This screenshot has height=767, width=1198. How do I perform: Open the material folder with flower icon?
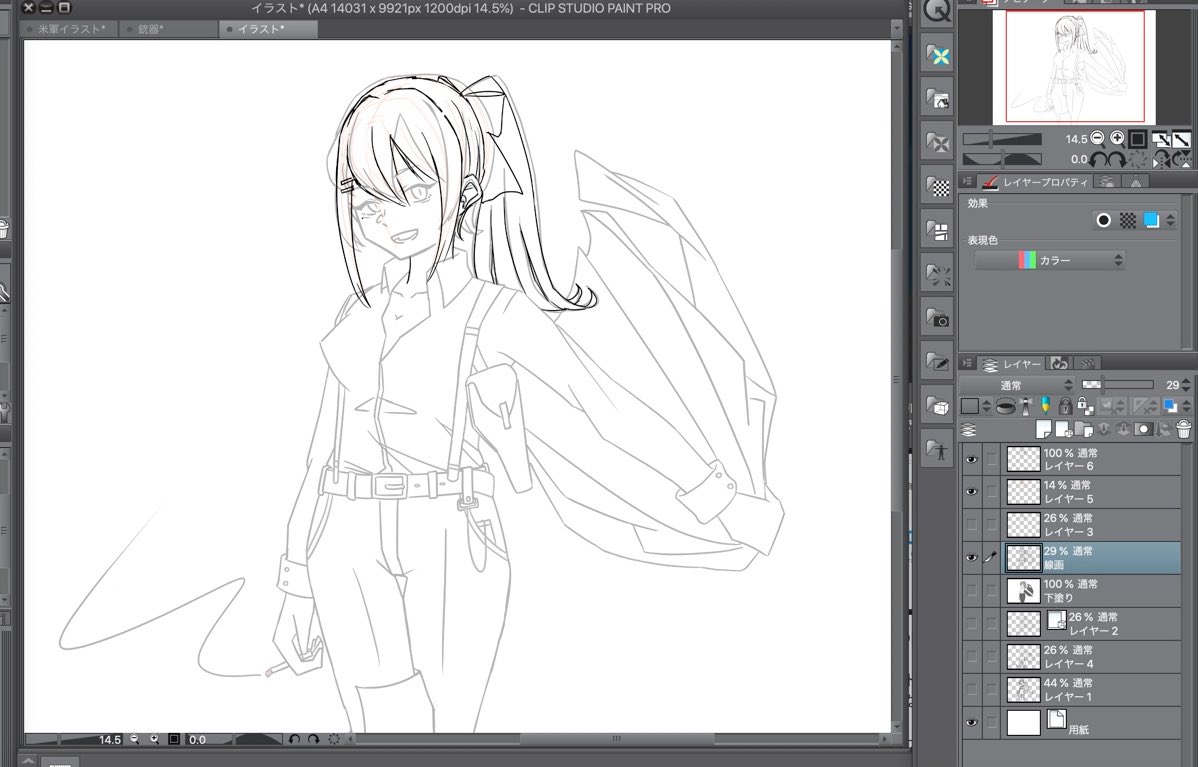click(x=937, y=55)
